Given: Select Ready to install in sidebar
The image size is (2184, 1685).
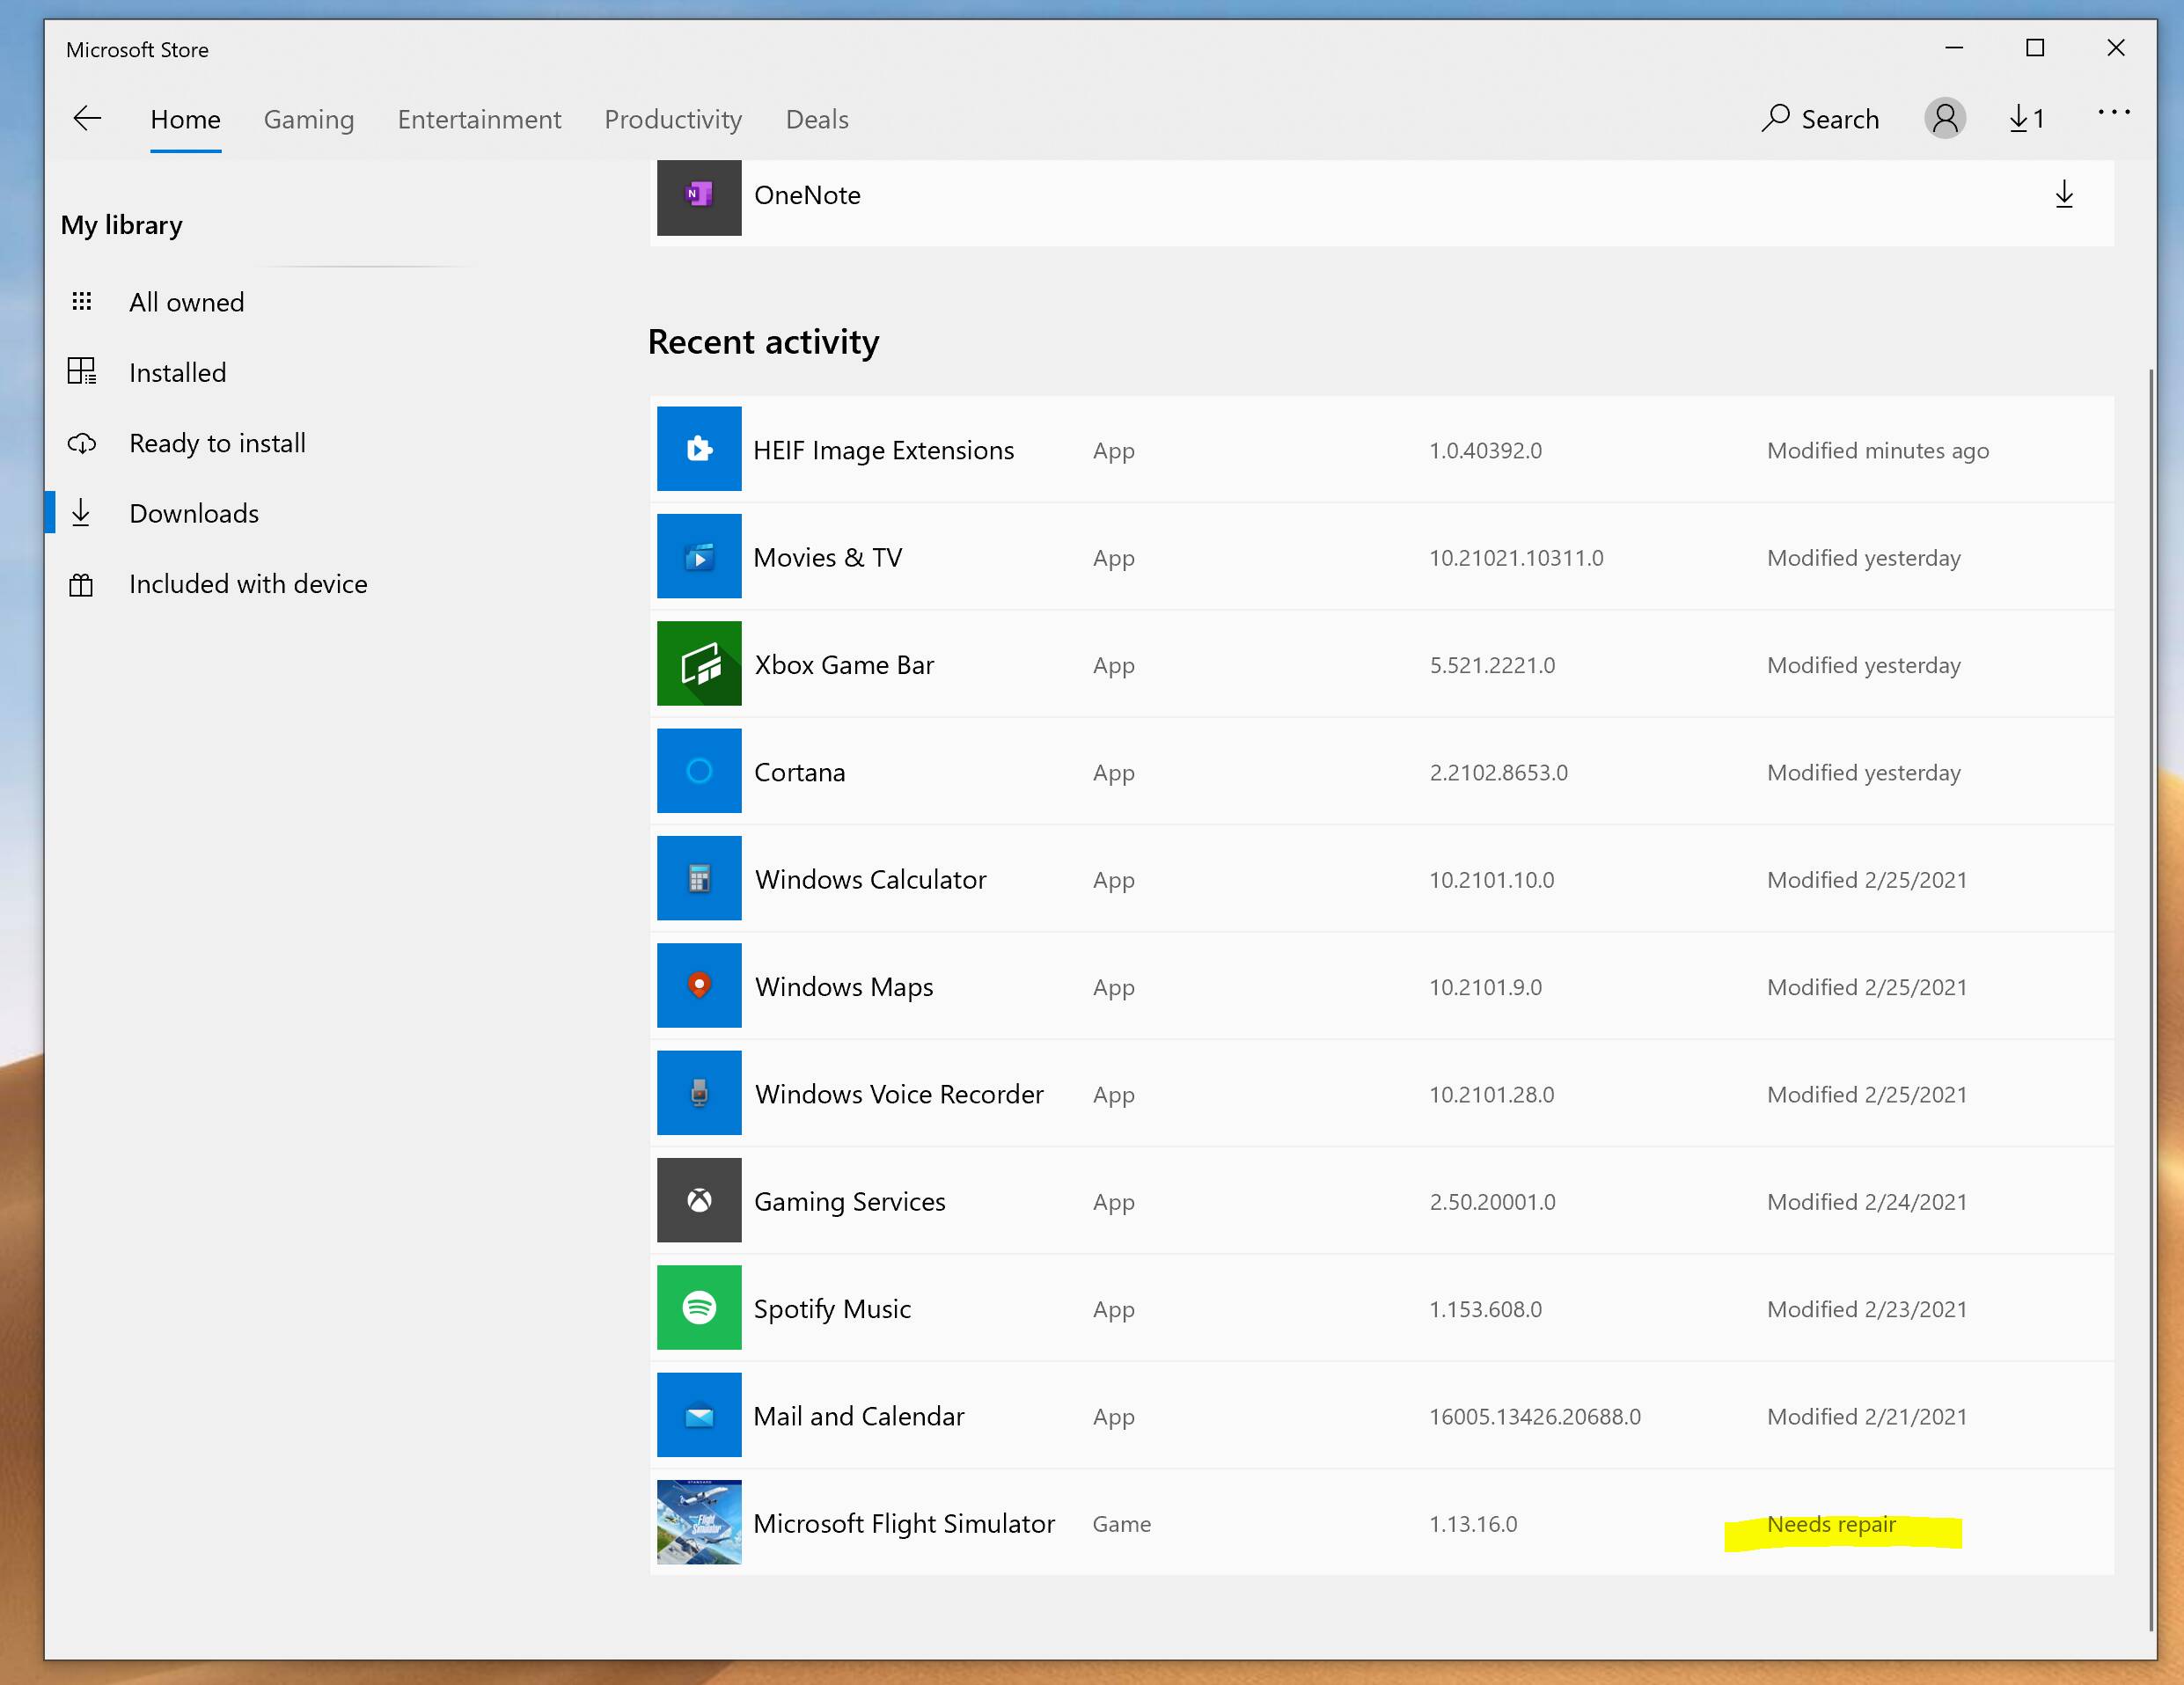Looking at the screenshot, I should [217, 443].
